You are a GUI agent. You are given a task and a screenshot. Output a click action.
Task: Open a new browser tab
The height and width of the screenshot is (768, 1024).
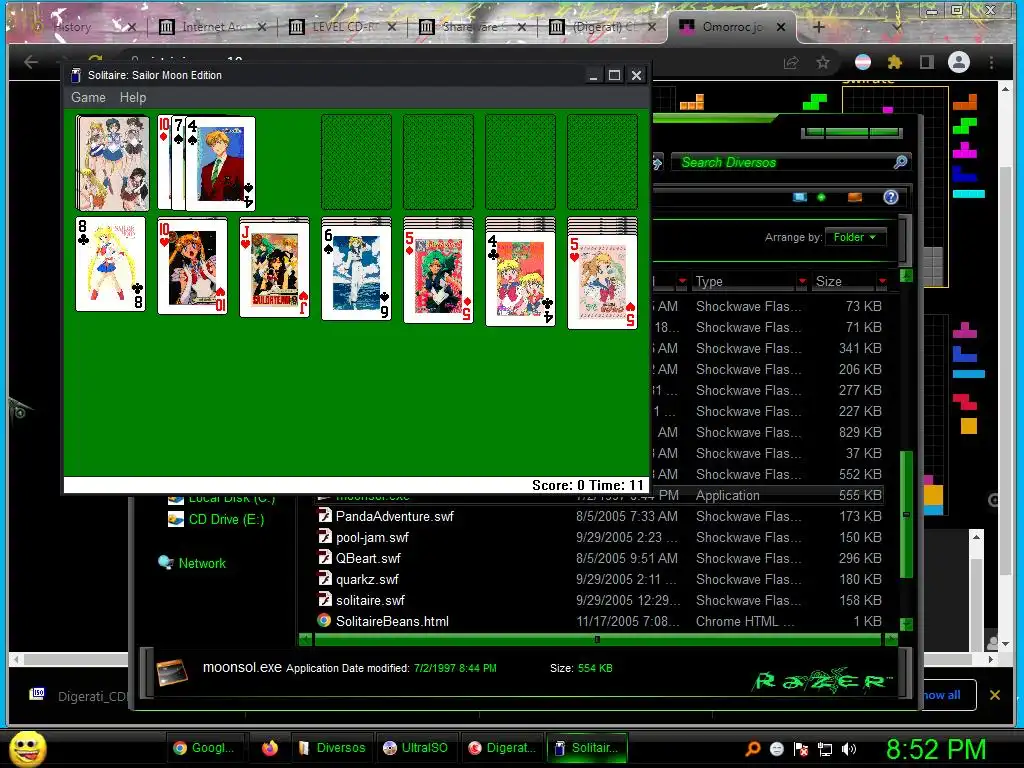click(x=819, y=27)
